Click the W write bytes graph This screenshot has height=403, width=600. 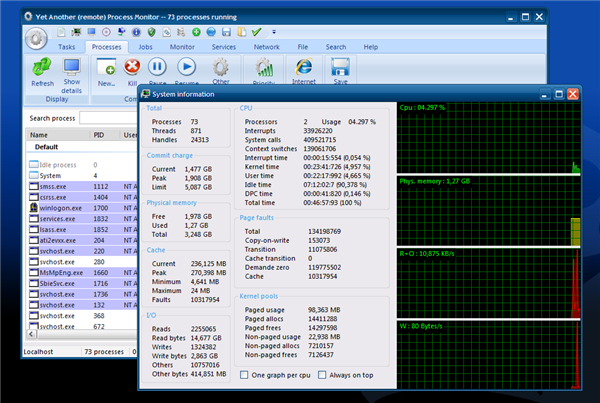click(489, 355)
